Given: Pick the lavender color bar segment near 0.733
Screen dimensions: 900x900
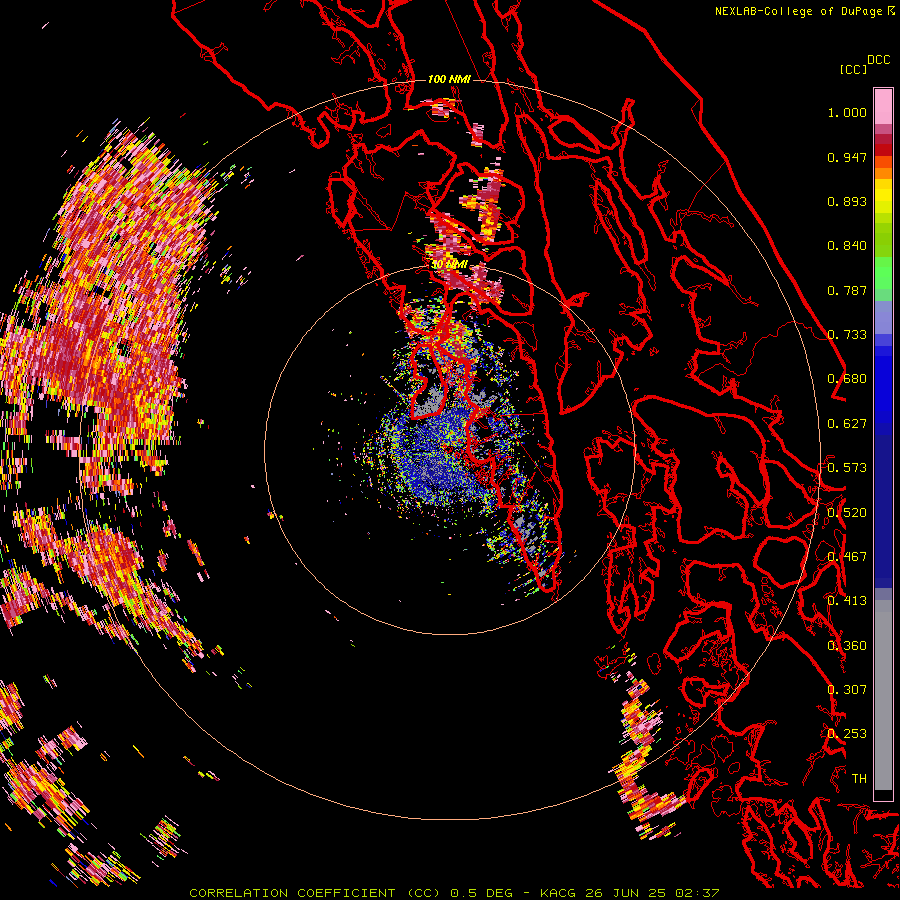Looking at the screenshot, I should tap(883, 317).
